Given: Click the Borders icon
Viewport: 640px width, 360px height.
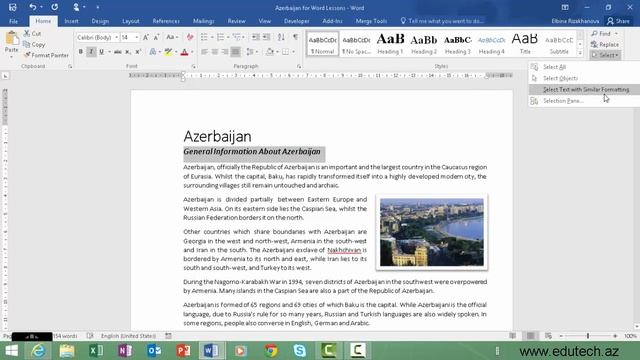Looking at the screenshot, I should coord(285,52).
